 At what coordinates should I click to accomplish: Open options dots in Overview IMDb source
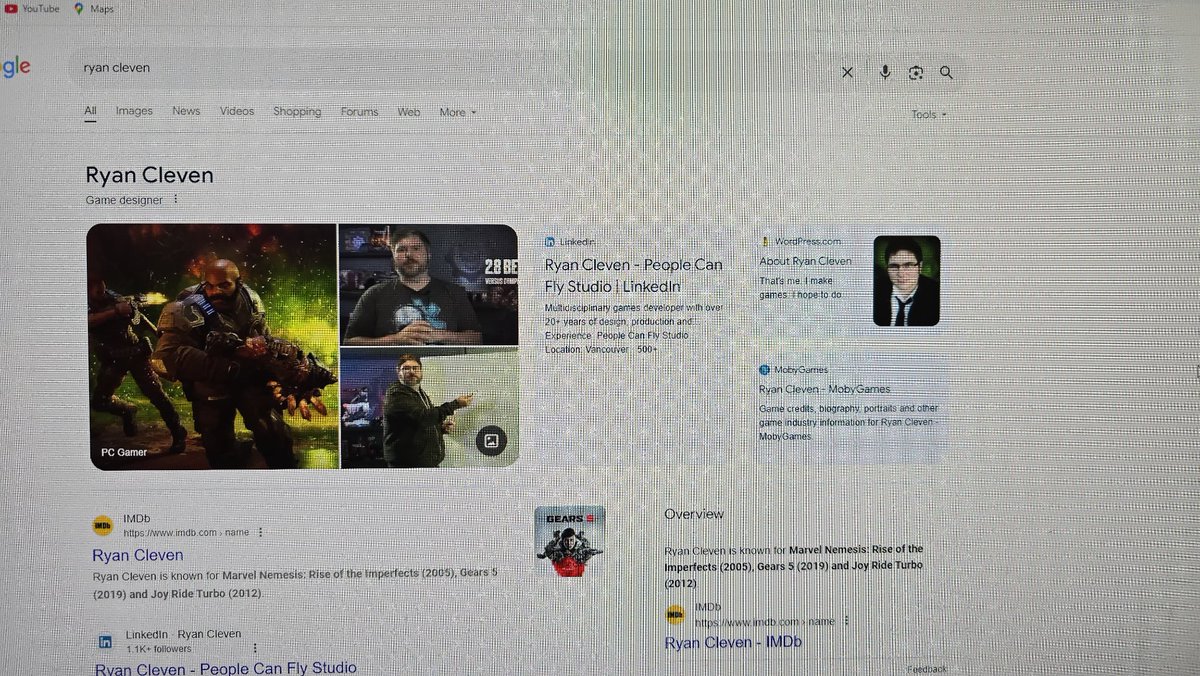click(846, 620)
